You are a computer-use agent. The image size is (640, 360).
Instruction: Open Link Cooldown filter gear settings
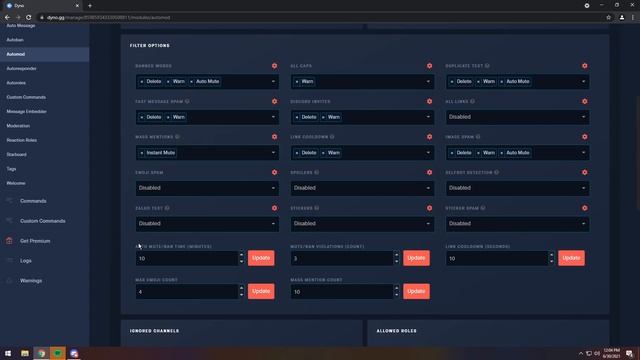point(429,137)
